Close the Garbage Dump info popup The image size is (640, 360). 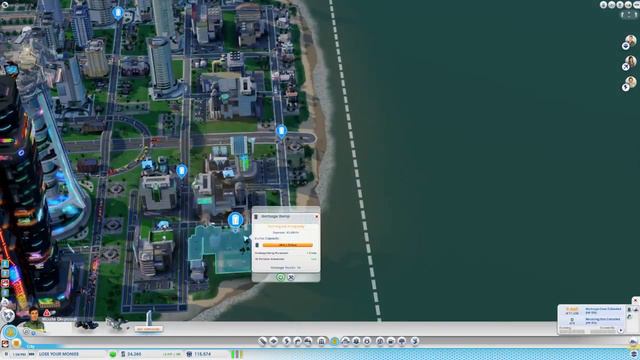[316, 216]
